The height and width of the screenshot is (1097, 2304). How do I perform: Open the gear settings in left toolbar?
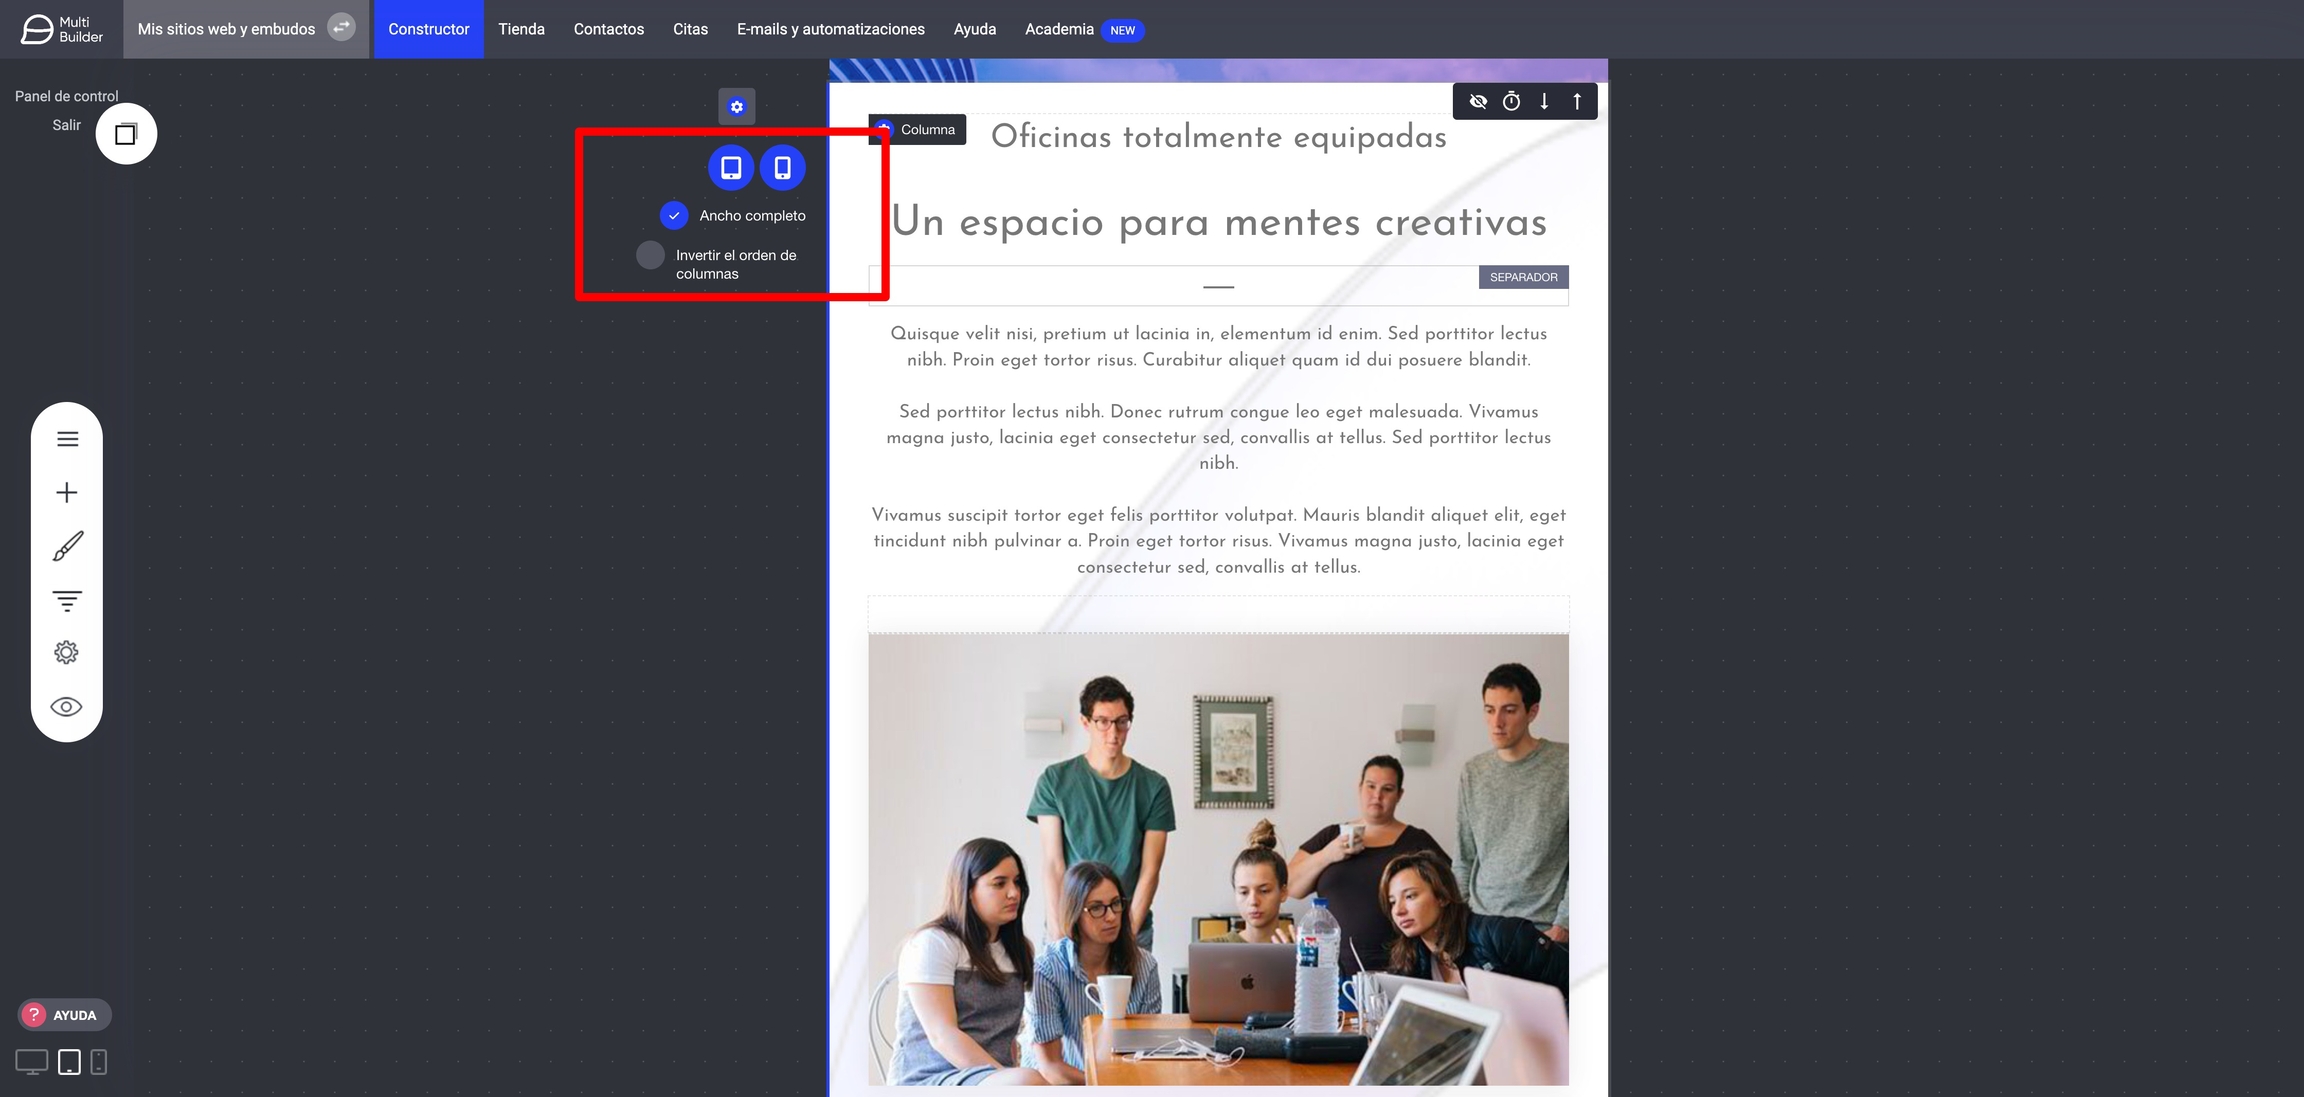(x=67, y=653)
